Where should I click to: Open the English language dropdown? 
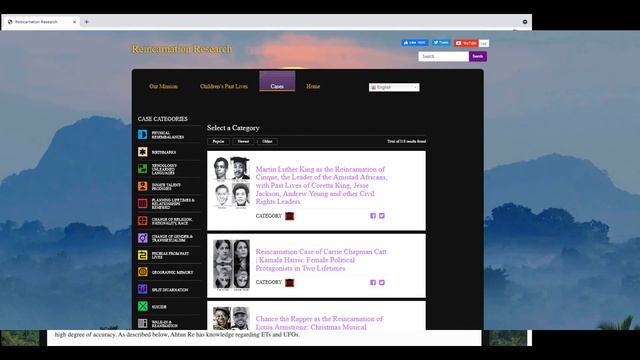394,87
